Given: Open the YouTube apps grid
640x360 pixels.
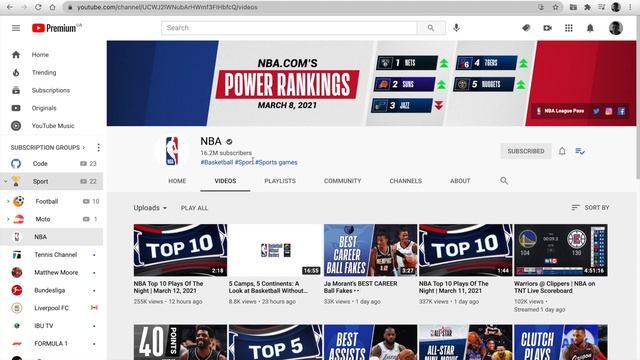Looking at the screenshot, I should click(x=569, y=28).
